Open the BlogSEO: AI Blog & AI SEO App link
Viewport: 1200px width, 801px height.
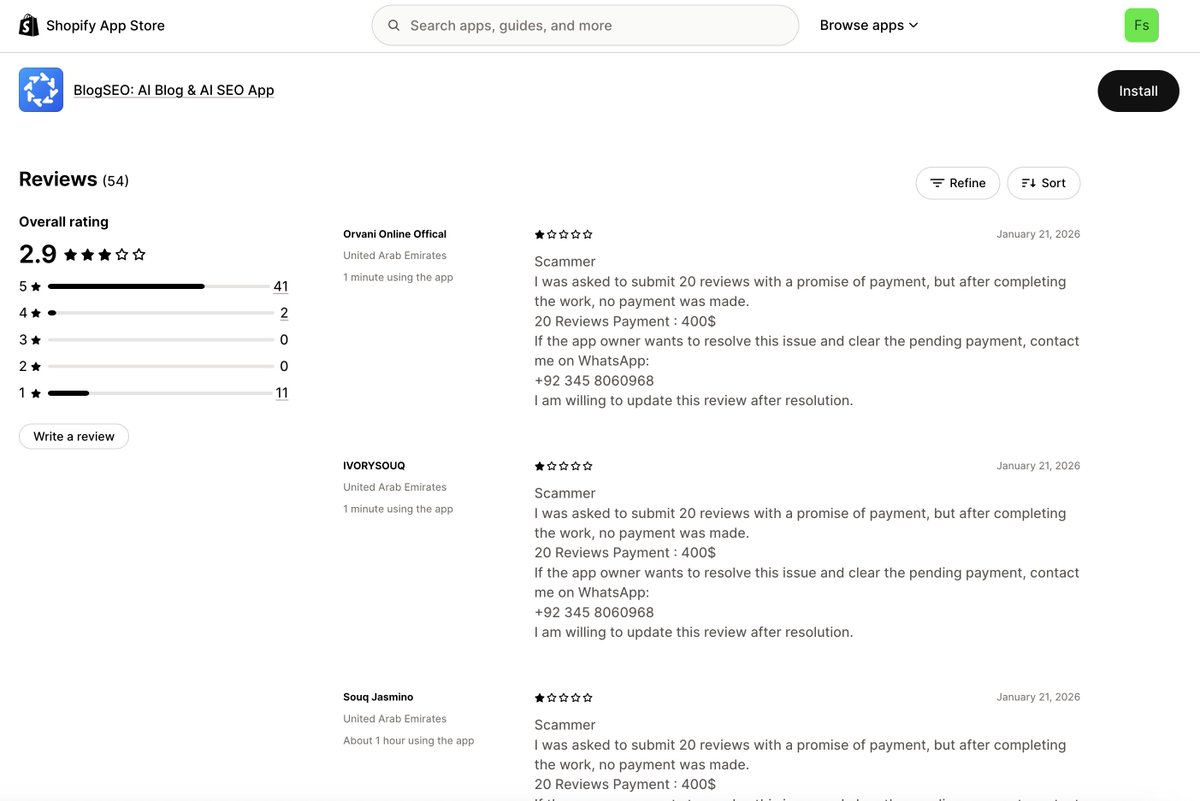(x=174, y=90)
